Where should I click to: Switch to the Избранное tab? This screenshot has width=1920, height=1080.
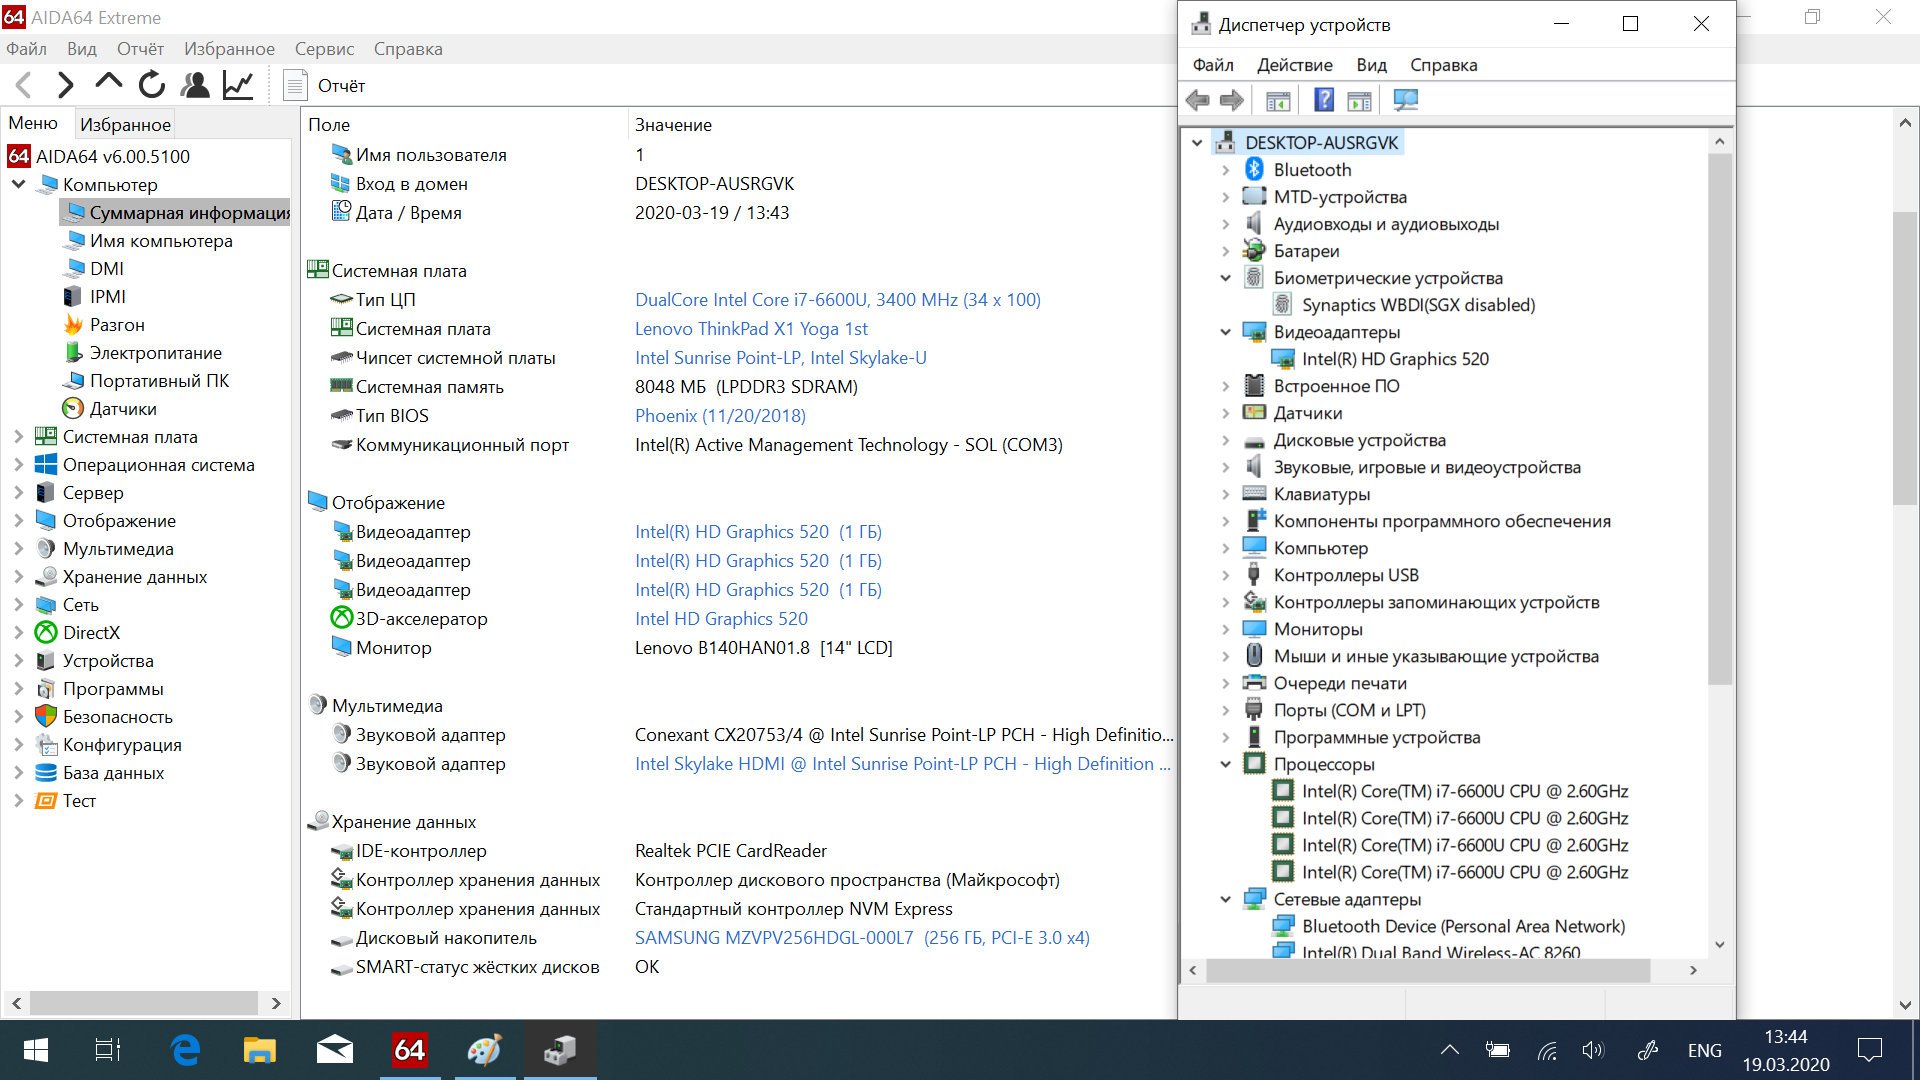pos(125,124)
